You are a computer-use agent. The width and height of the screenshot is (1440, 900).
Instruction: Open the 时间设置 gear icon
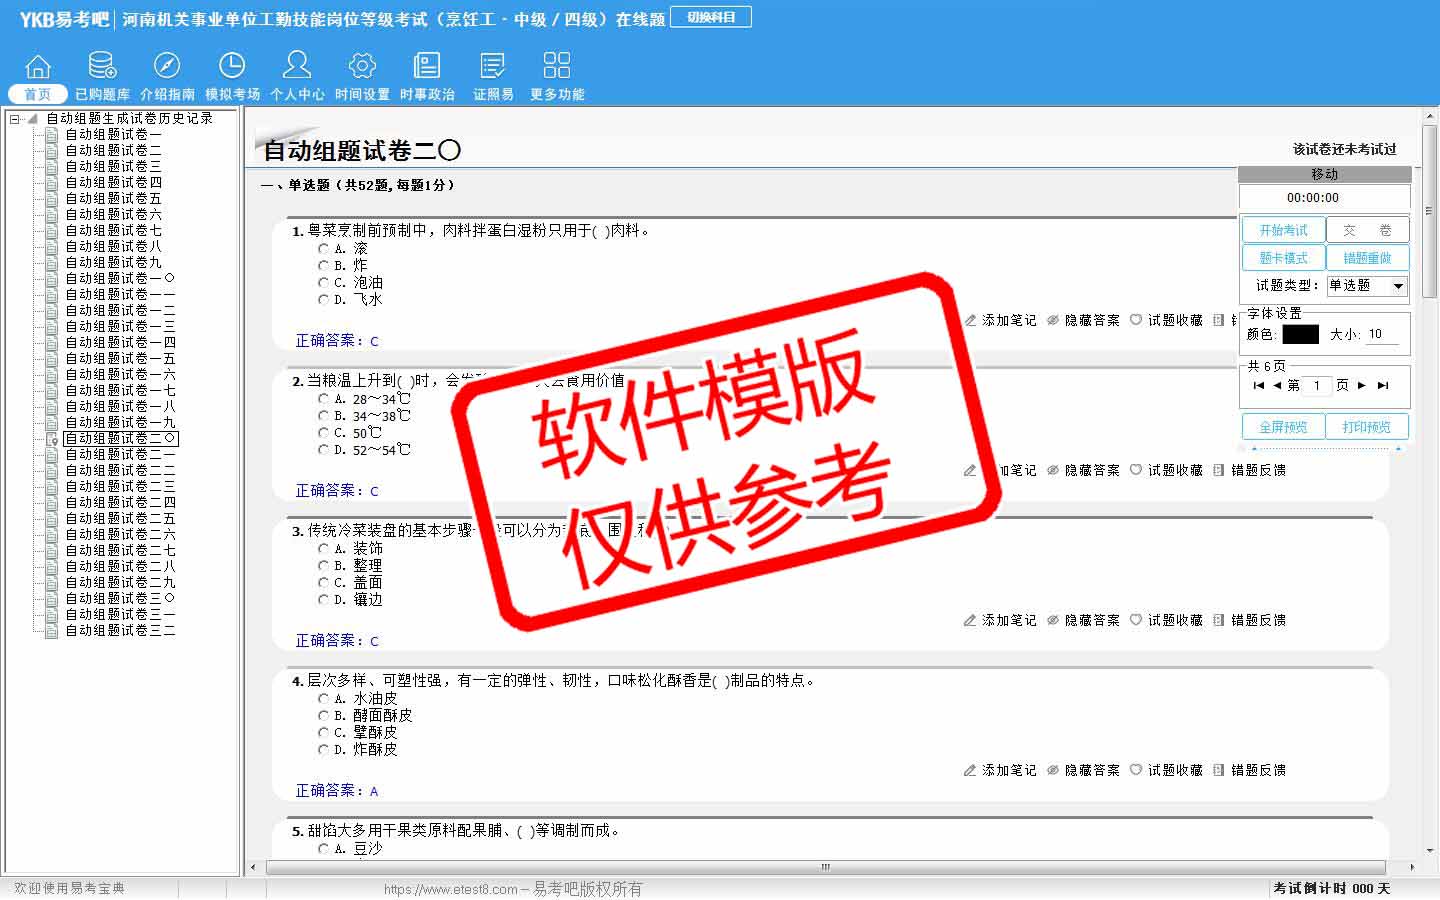click(x=362, y=67)
